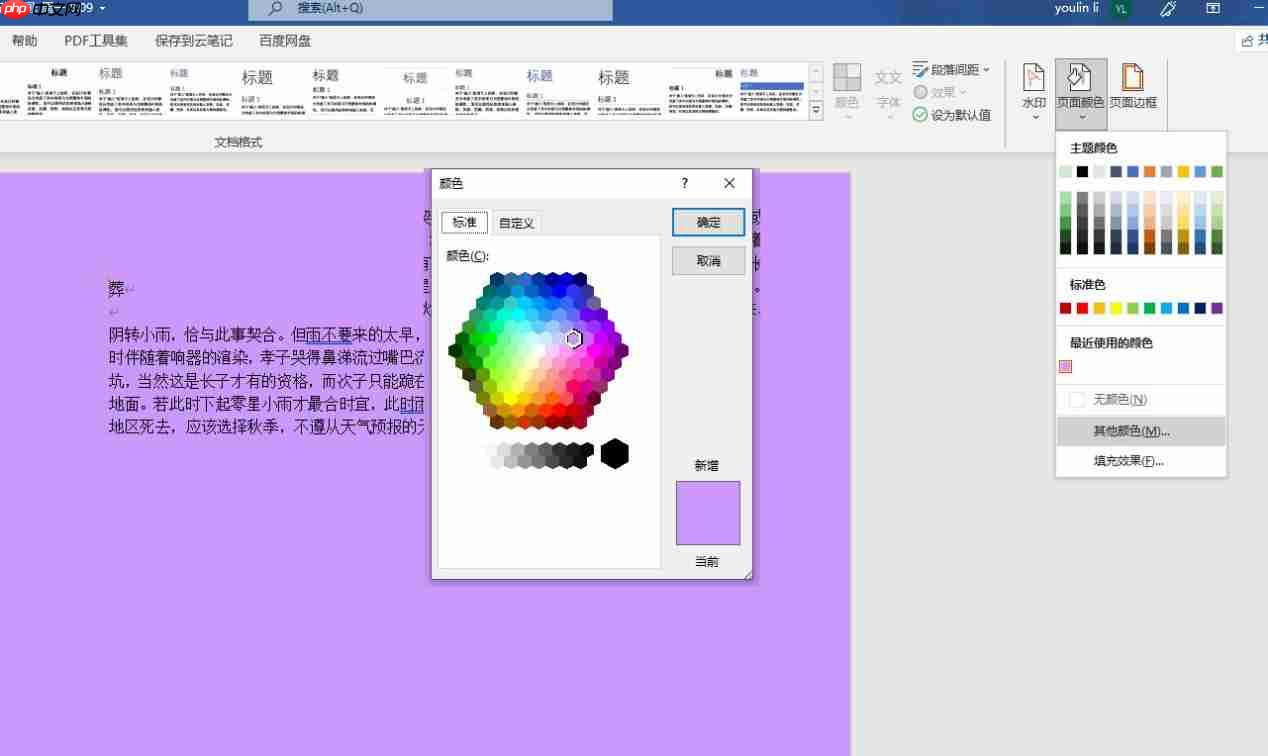The image size is (1268, 756).
Task: Select the orange theme color swatch
Action: (x=1150, y=172)
